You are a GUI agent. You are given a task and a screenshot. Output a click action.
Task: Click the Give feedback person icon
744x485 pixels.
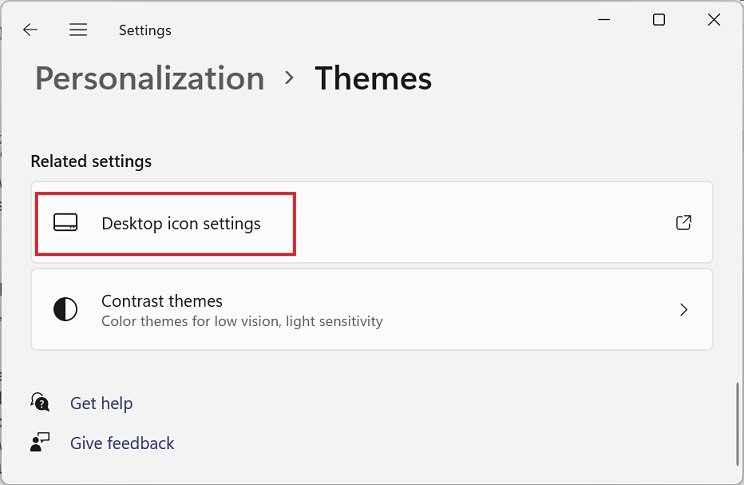pyautogui.click(x=40, y=443)
